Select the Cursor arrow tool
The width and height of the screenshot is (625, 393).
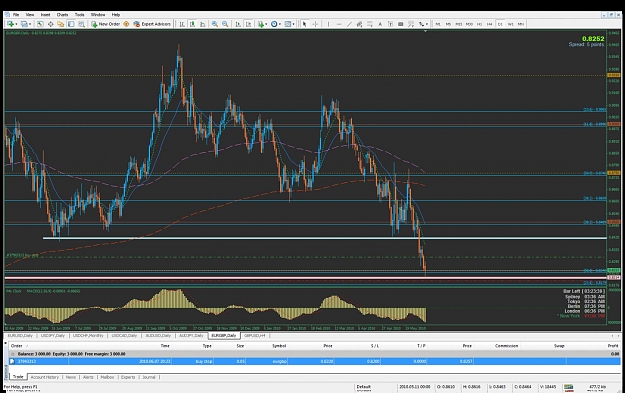pyautogui.click(x=305, y=24)
